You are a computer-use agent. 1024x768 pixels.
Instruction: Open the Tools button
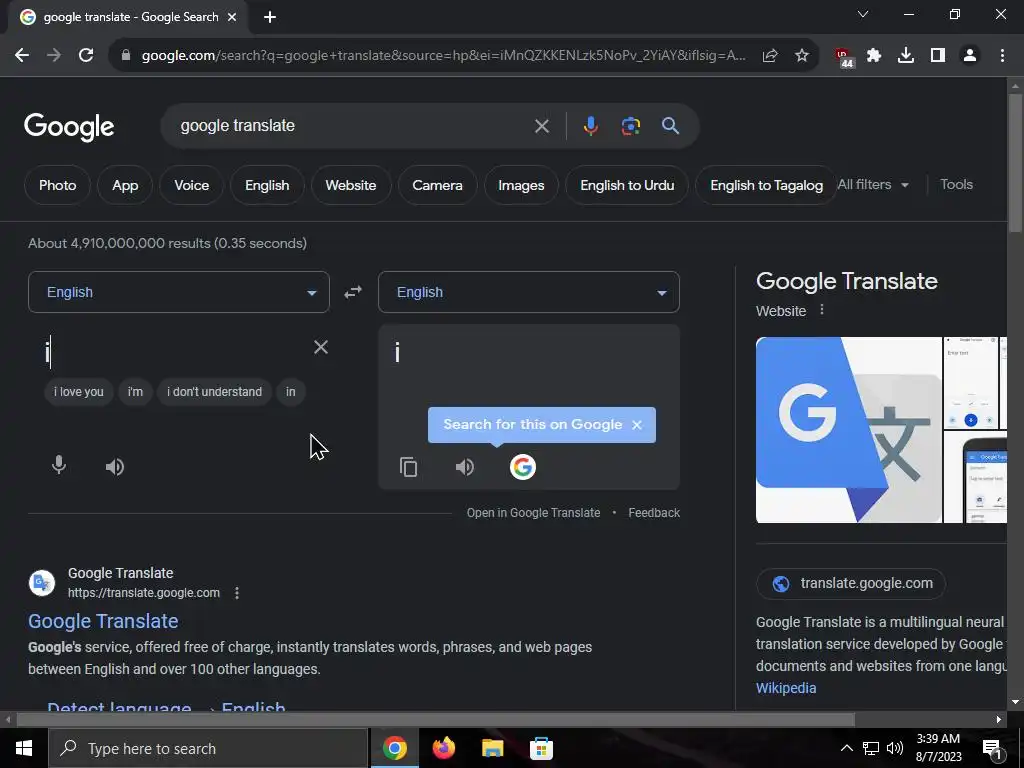tap(956, 185)
